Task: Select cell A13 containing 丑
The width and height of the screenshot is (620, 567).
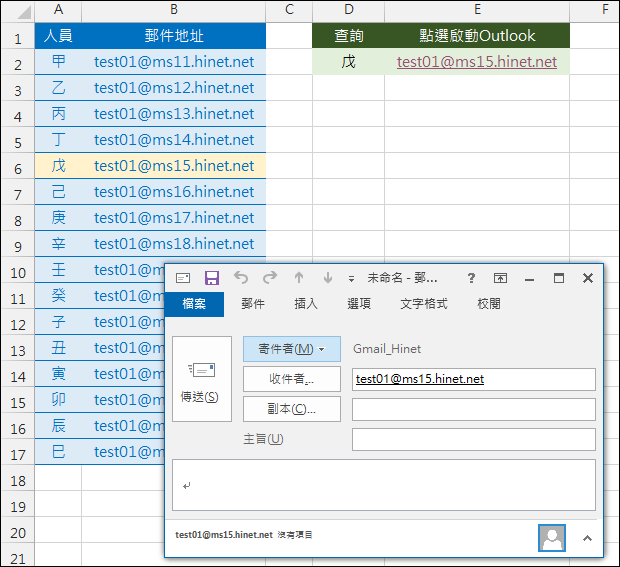Action: pyautogui.click(x=58, y=348)
